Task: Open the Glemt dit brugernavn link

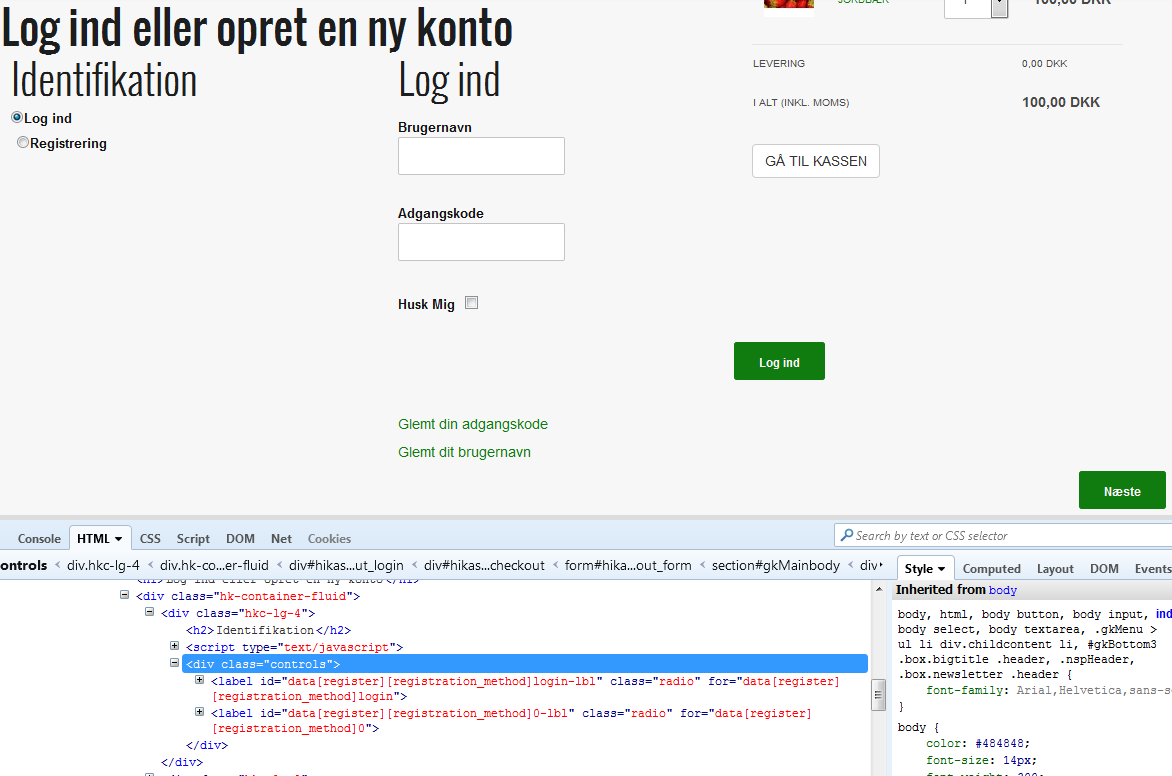Action: [x=464, y=452]
